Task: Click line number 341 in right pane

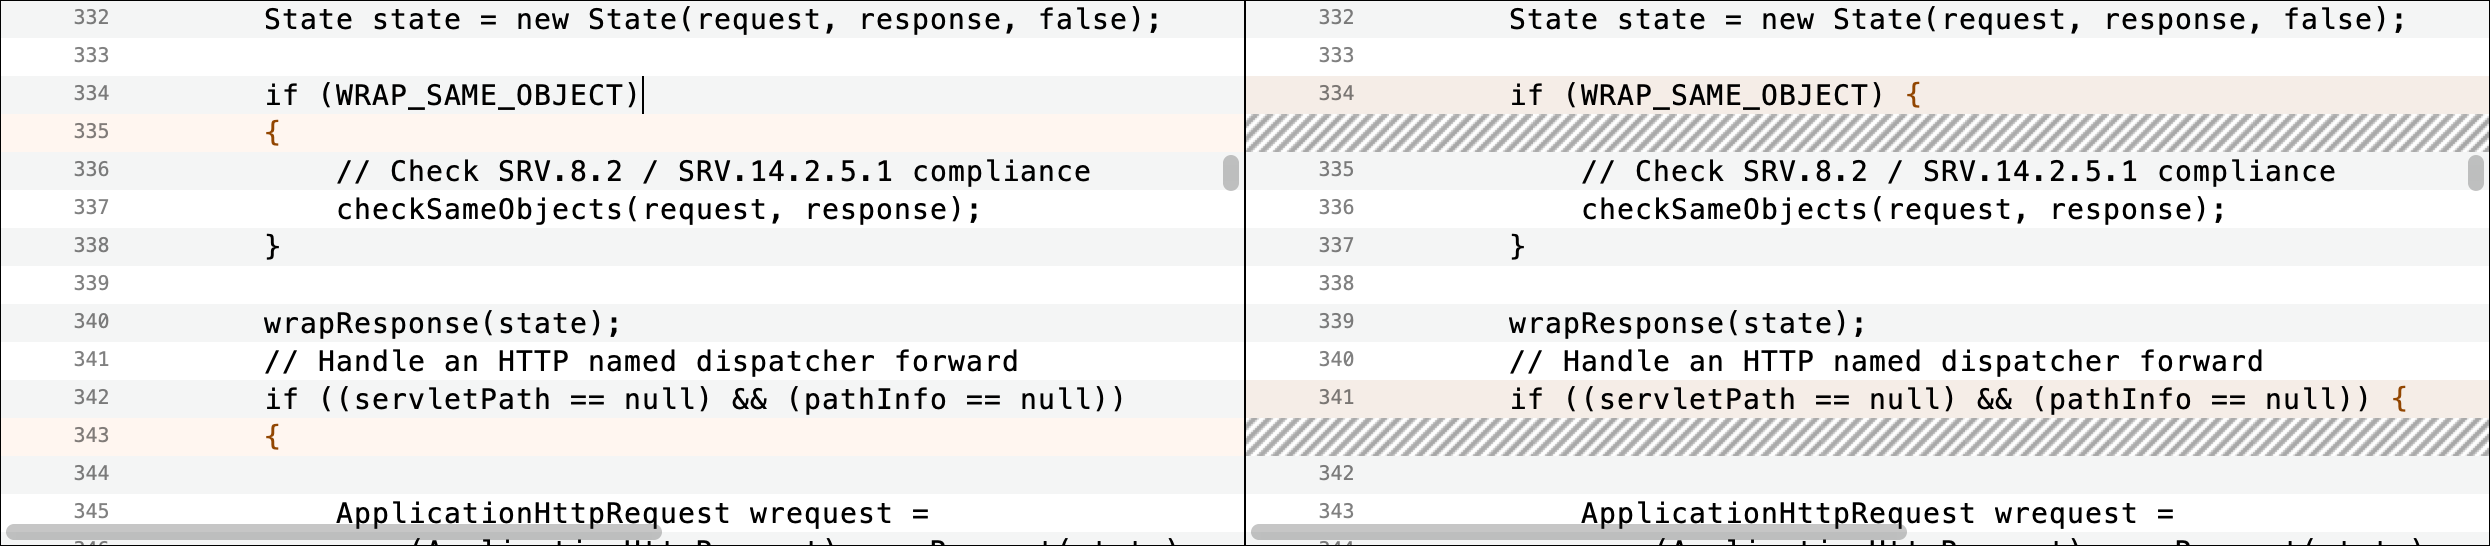Action: coord(1336,398)
